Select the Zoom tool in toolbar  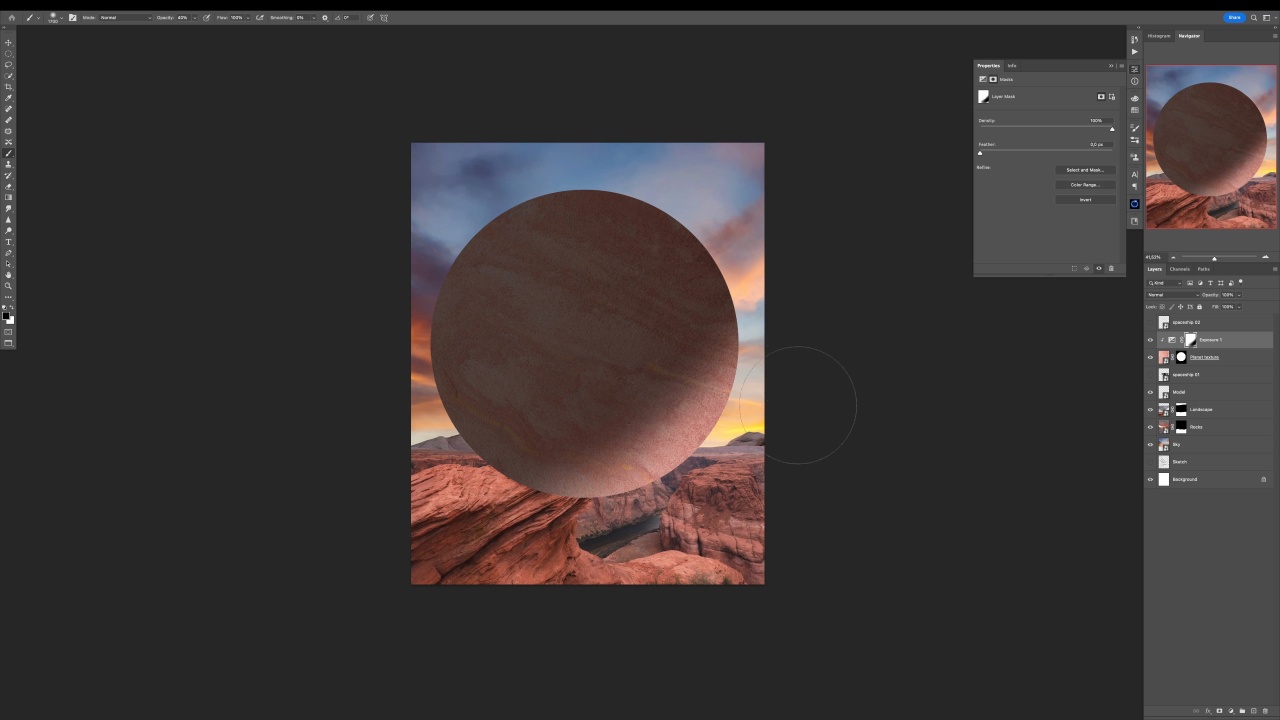click(9, 286)
